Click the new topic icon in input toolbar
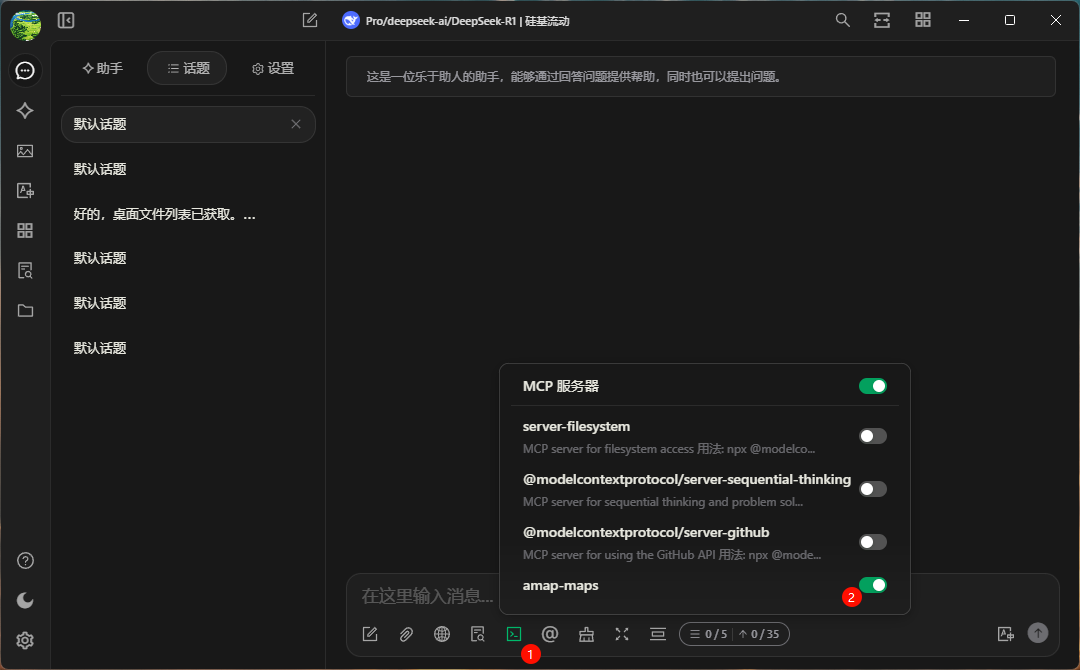The width and height of the screenshot is (1080, 670). [370, 634]
